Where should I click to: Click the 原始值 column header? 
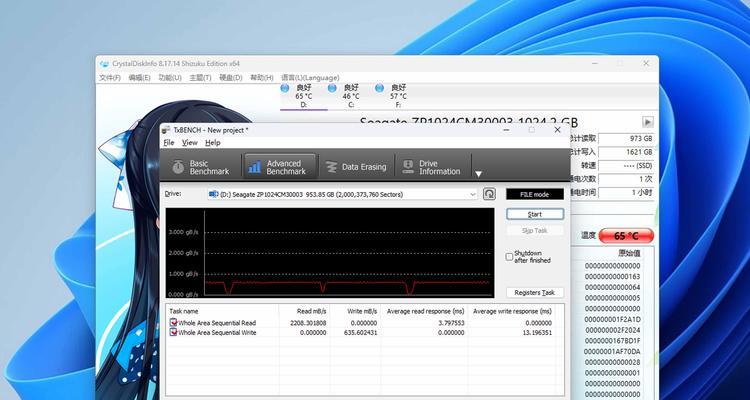(x=629, y=253)
